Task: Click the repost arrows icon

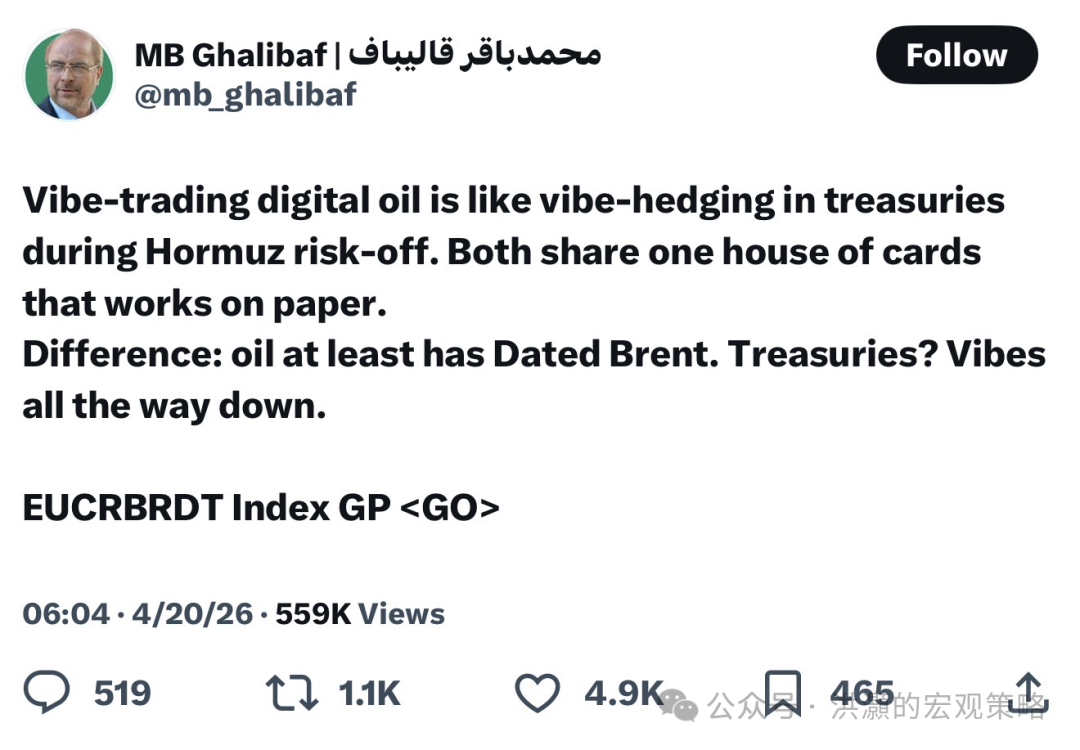Action: (292, 692)
